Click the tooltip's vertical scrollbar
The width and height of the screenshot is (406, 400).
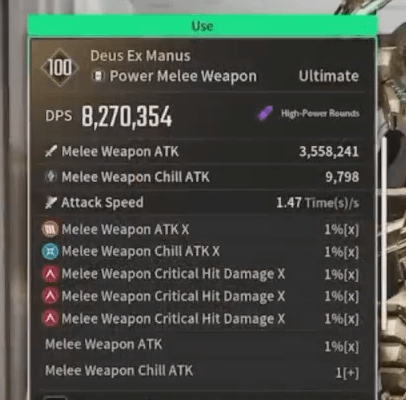click(x=384, y=227)
